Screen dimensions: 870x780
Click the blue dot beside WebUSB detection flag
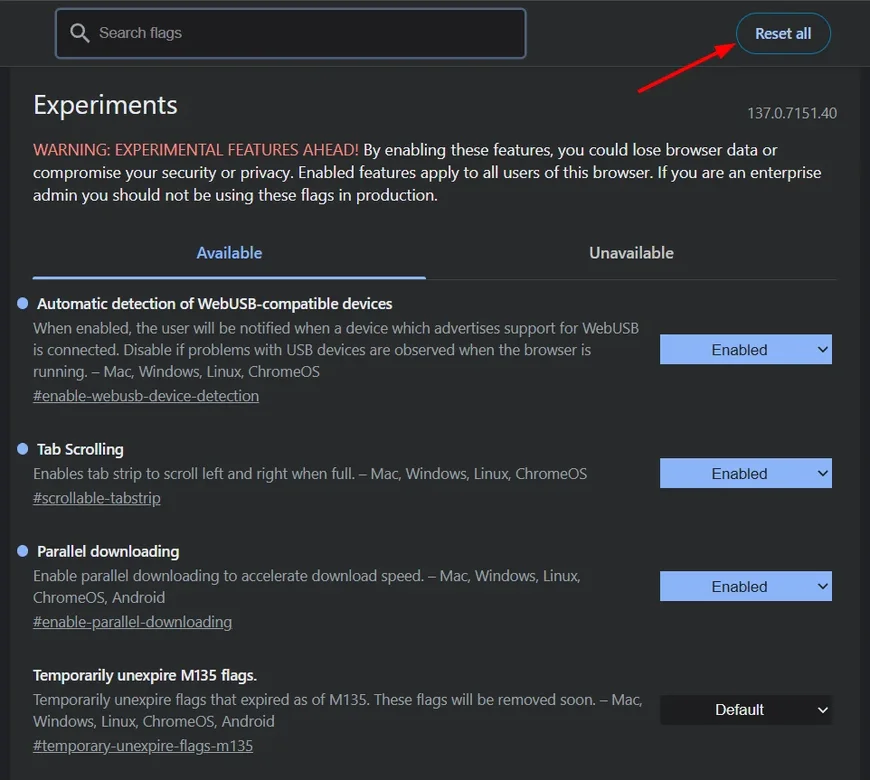23,303
